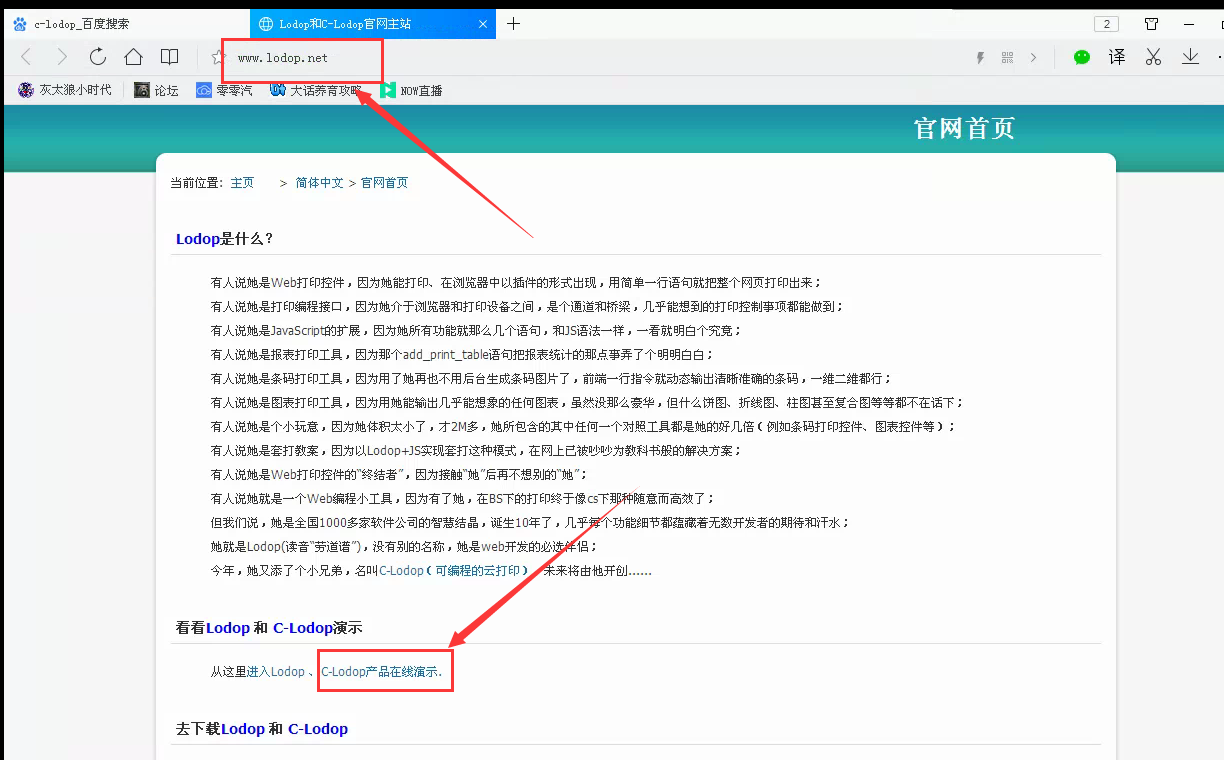This screenshot has height=760, width=1224.
Task: Open the skin/theme shirt icon
Action: (1151, 23)
